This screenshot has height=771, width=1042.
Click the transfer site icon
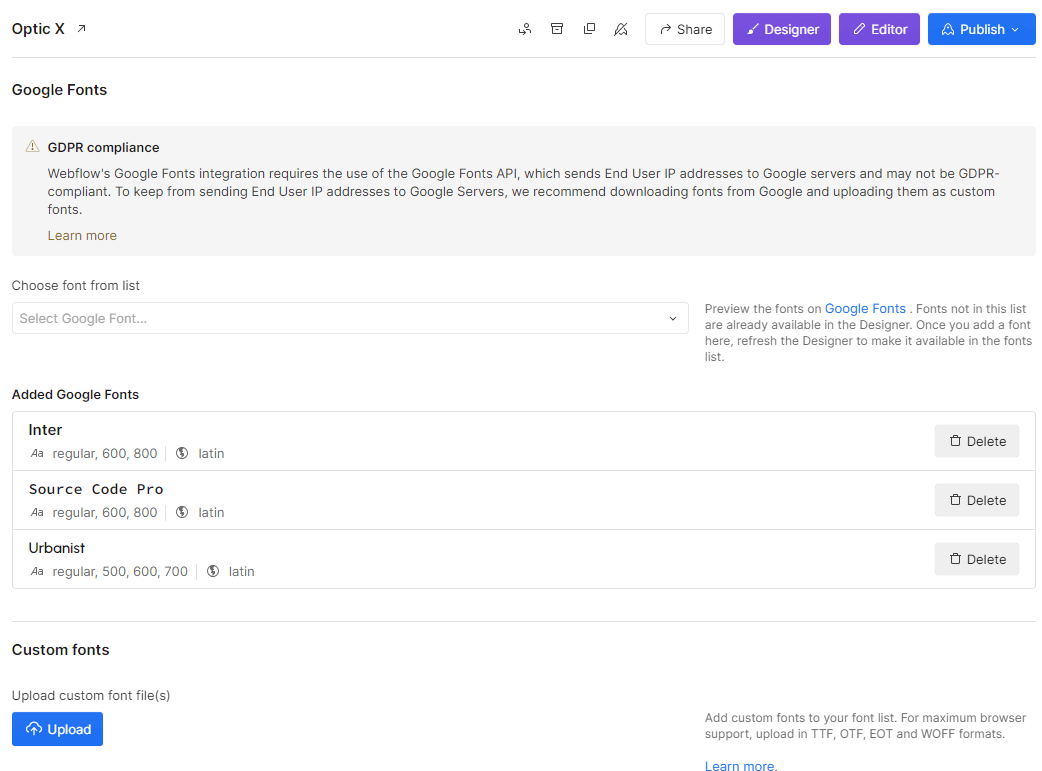525,29
